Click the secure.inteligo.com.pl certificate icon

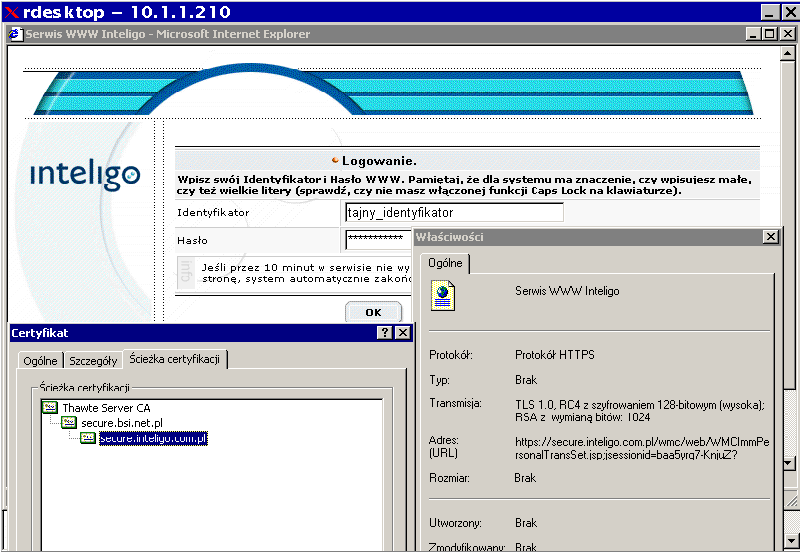(88, 438)
